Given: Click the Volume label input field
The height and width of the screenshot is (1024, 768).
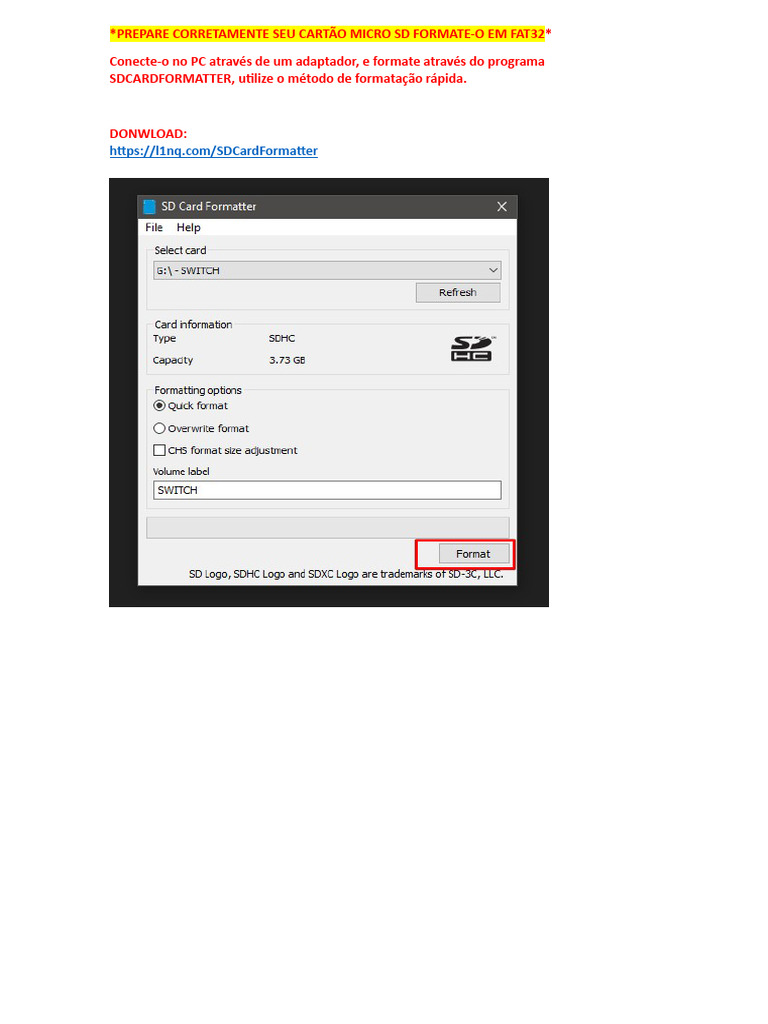Looking at the screenshot, I should [x=327, y=490].
